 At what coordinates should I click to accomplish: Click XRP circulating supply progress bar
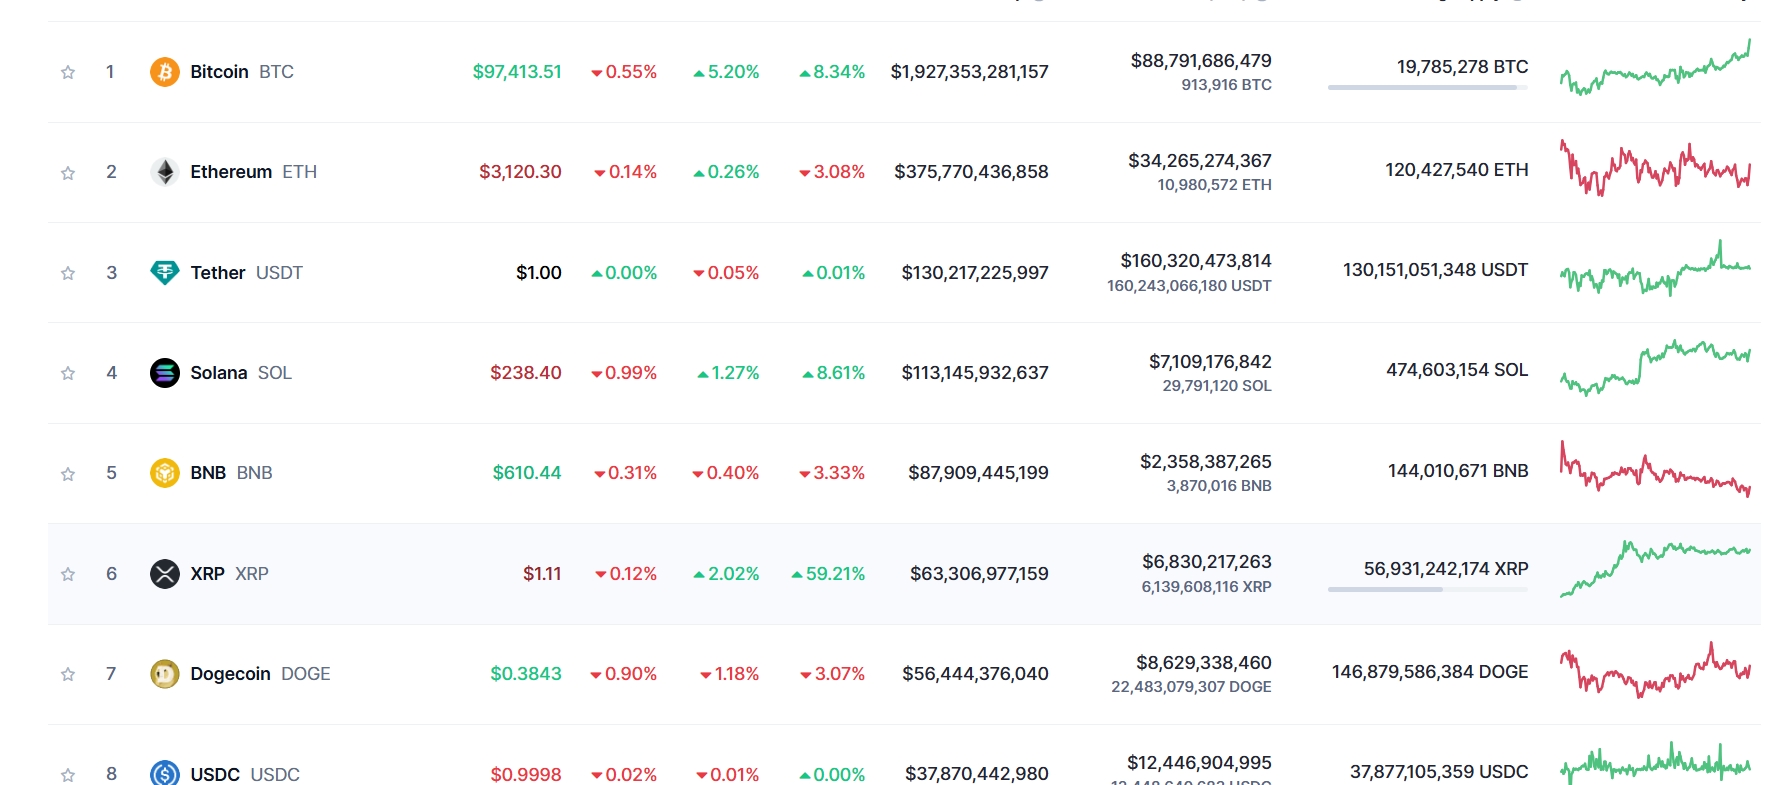(1428, 590)
